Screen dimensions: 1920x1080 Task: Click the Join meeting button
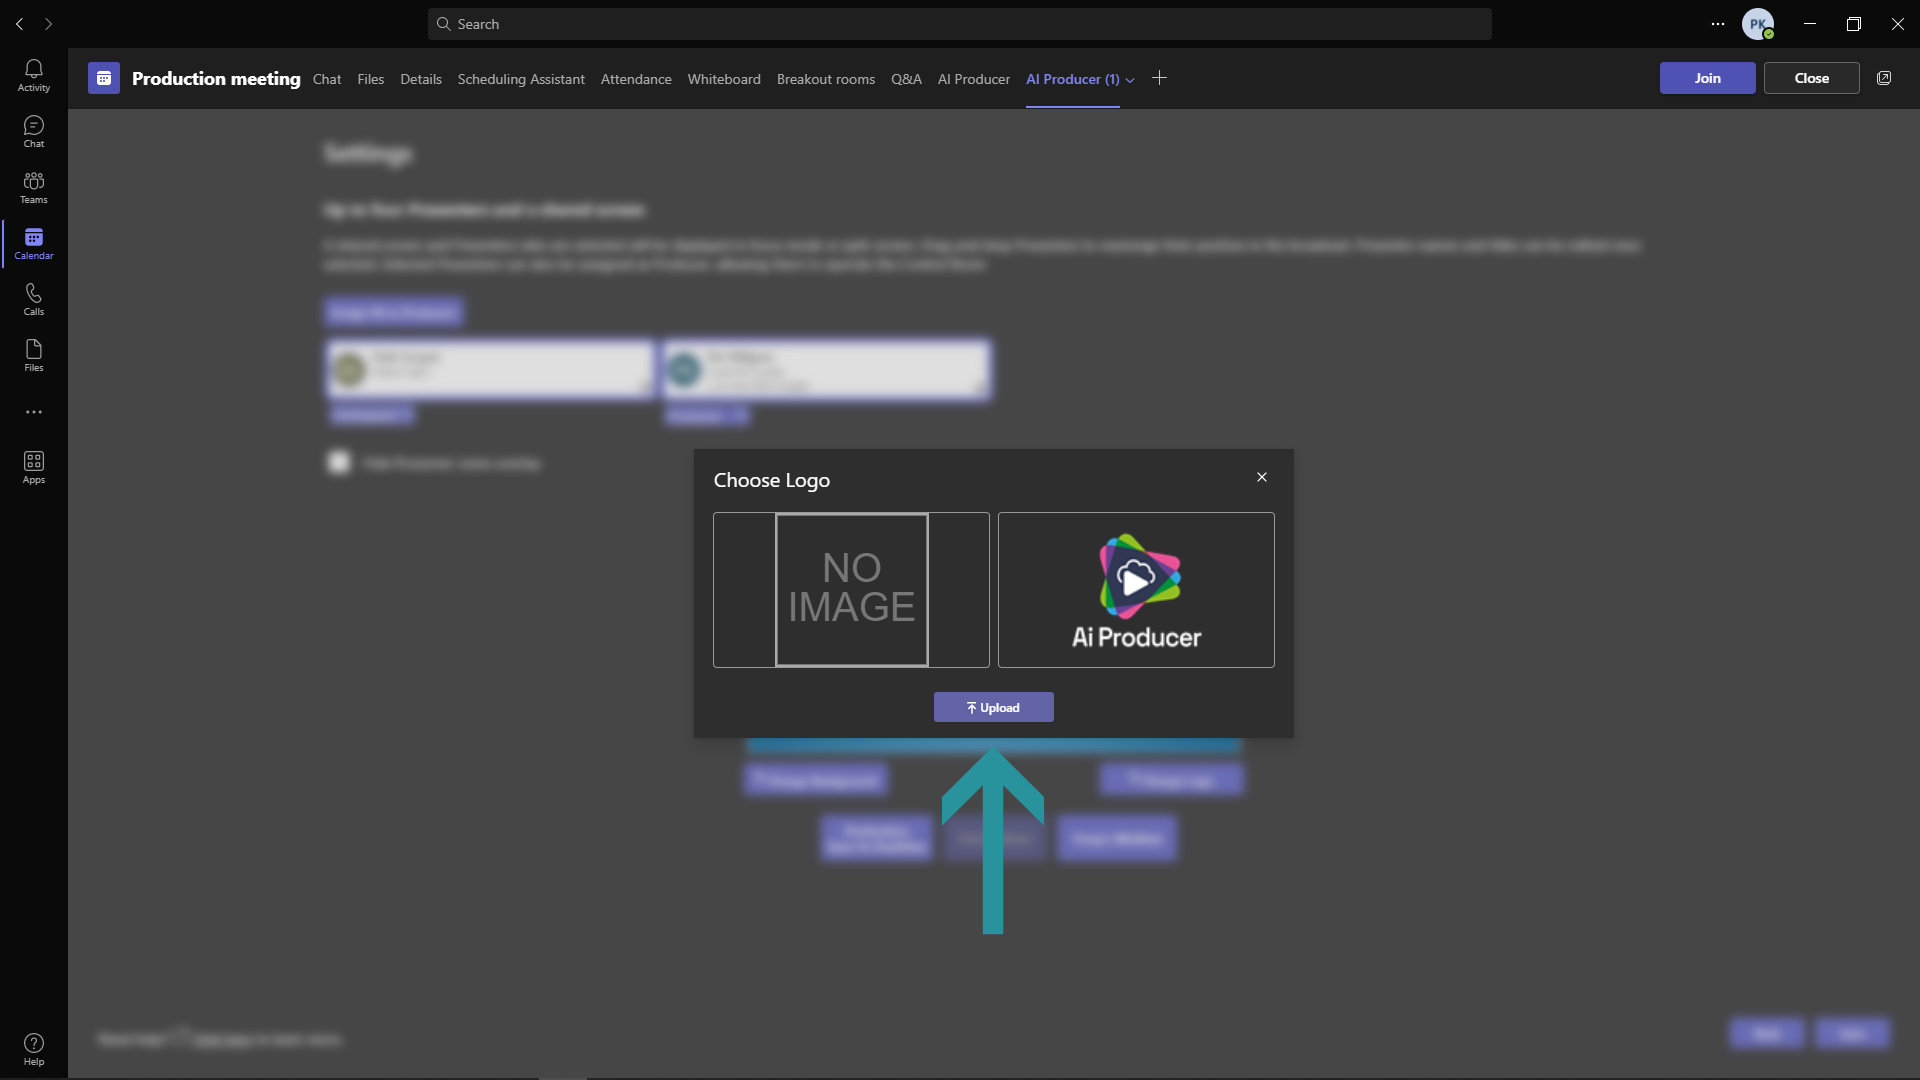(x=1707, y=78)
